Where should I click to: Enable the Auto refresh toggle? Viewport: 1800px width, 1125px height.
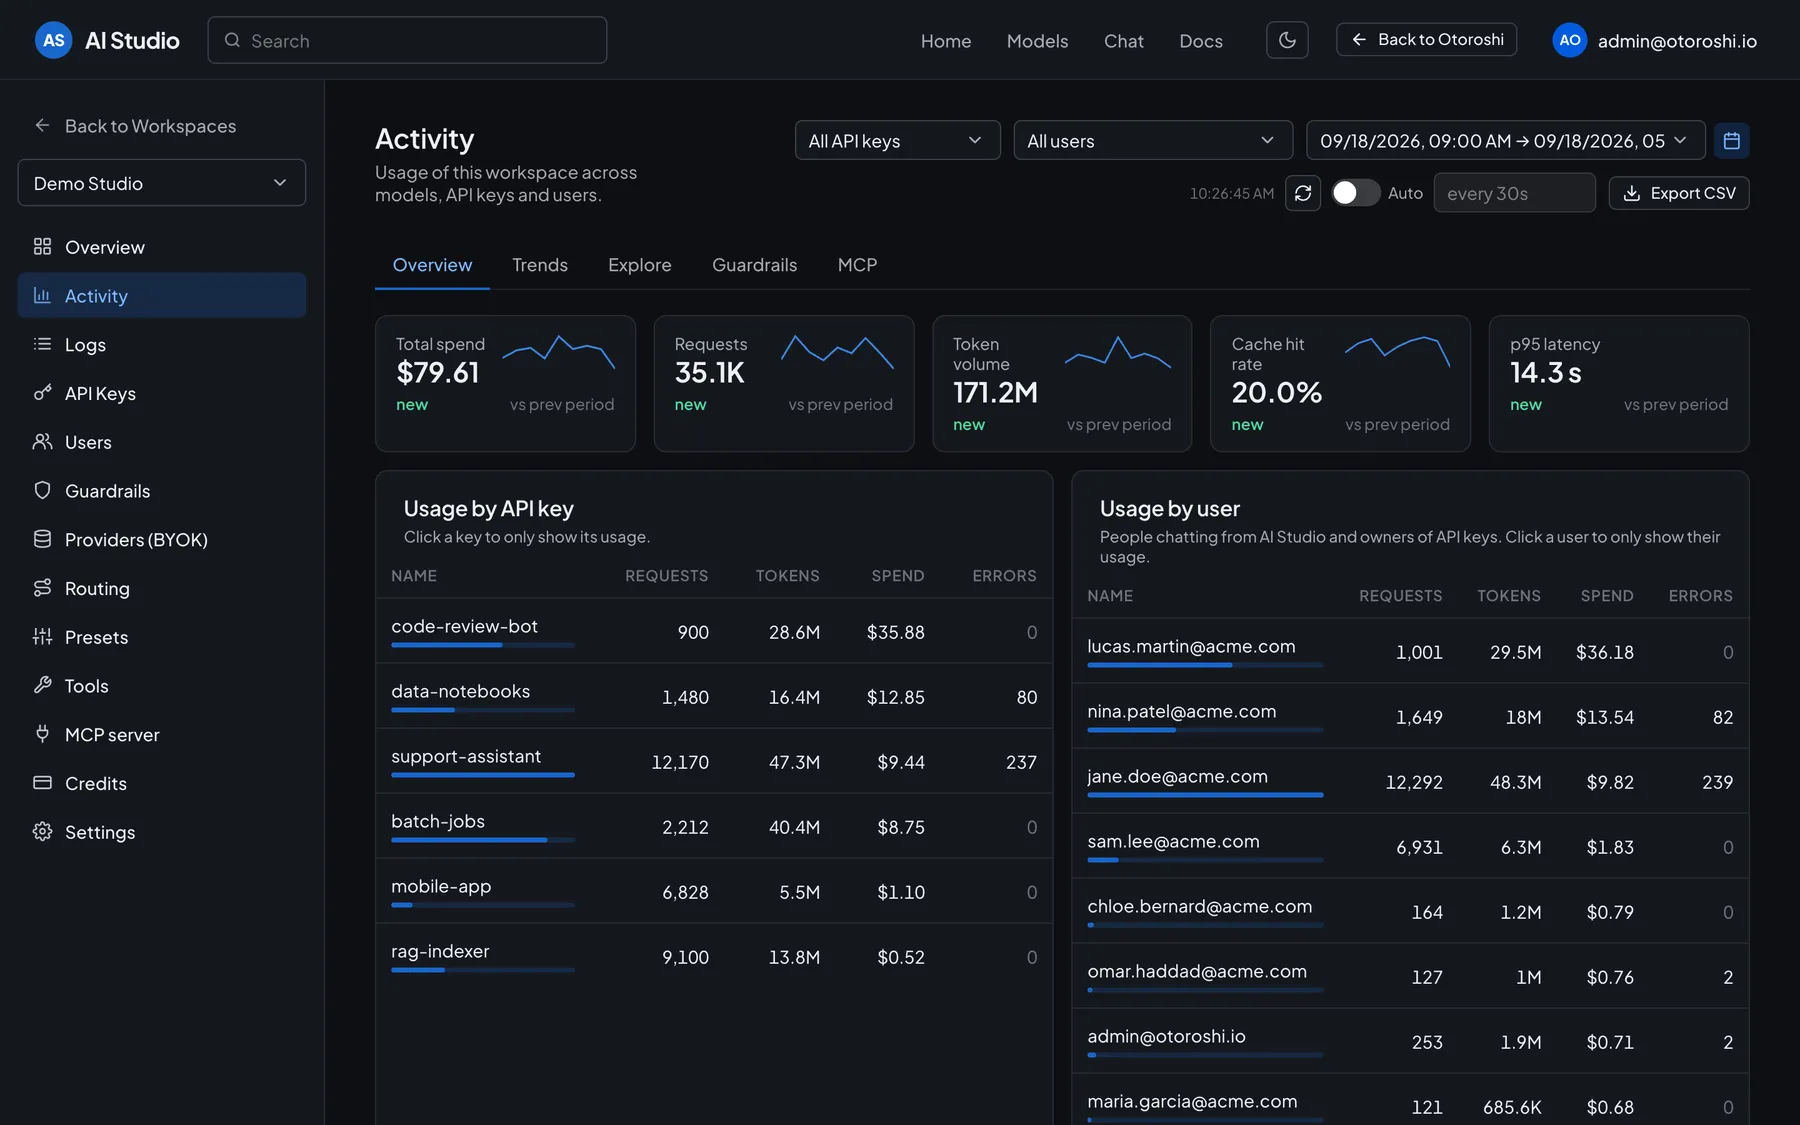tap(1355, 193)
